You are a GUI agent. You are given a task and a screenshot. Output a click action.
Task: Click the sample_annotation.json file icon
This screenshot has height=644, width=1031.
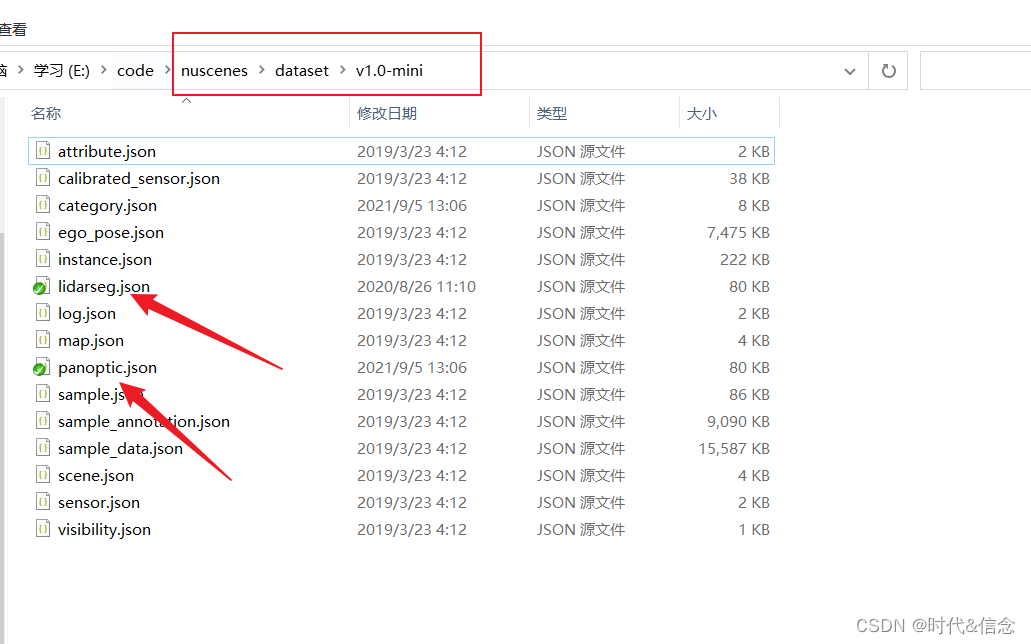pos(43,421)
